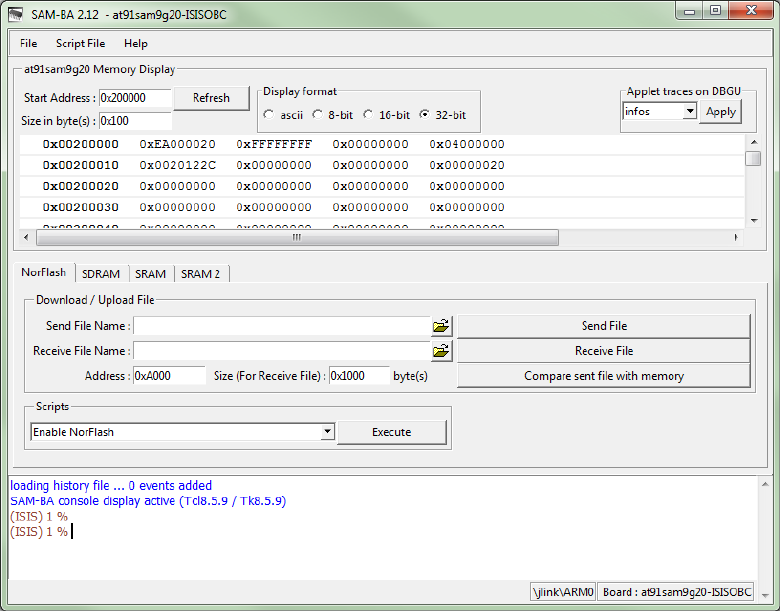This screenshot has width=780, height=611.
Task: Click the console scroll down arrow
Action: click(765, 595)
